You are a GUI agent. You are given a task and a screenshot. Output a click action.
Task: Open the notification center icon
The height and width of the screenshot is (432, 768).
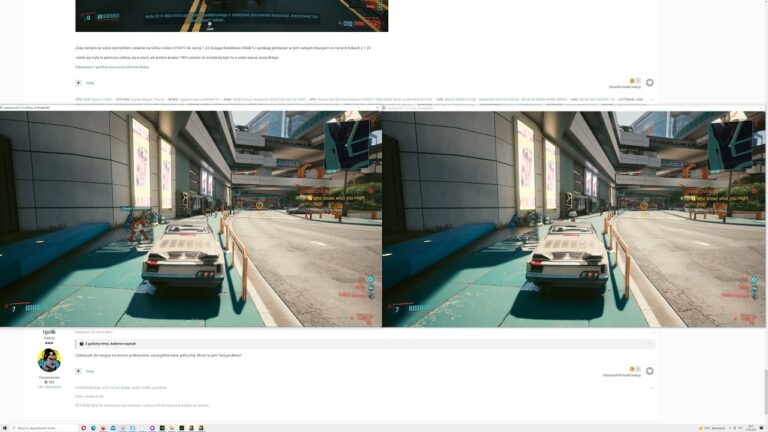pyautogui.click(x=762, y=428)
